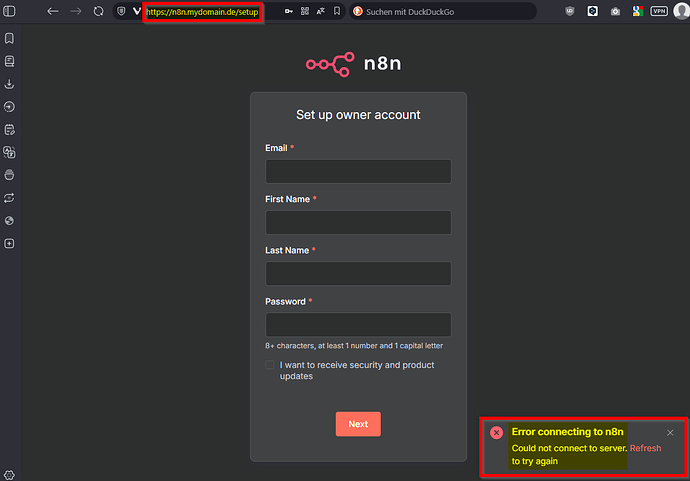Screen dimensions: 690x481
Task: Click the First Name field label
Action: pyautogui.click(x=287, y=199)
